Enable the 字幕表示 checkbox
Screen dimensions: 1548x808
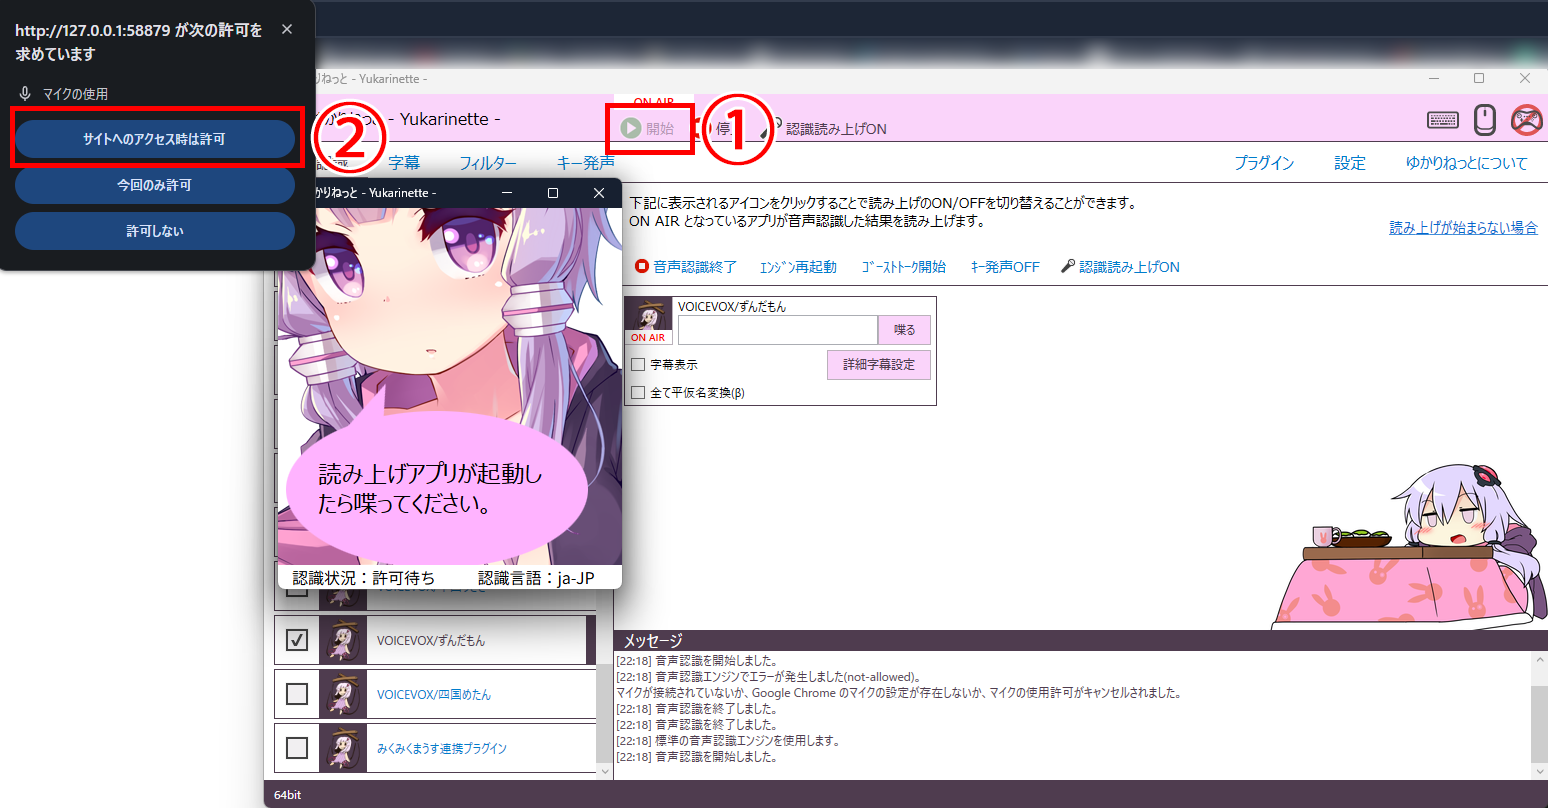click(x=638, y=365)
